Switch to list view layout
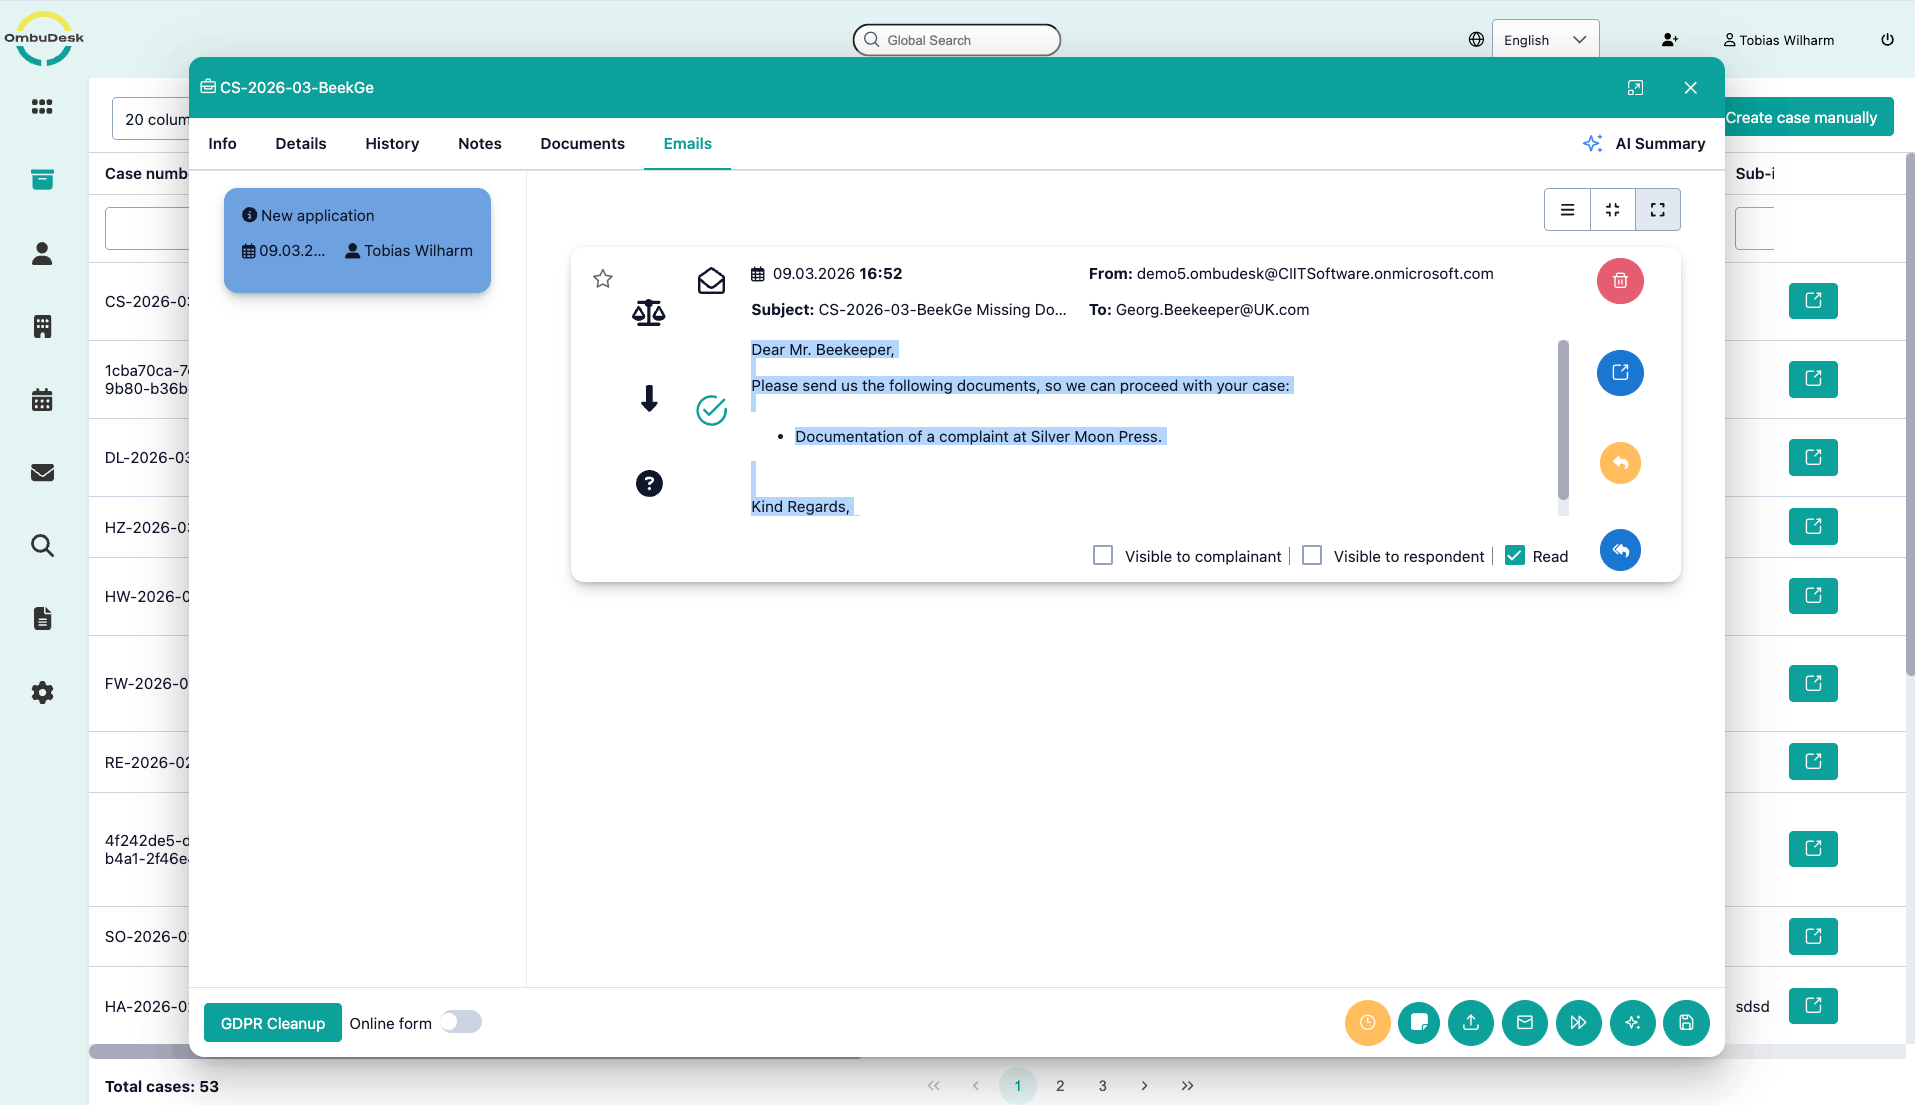This screenshot has height=1105, width=1915. 1567,210
